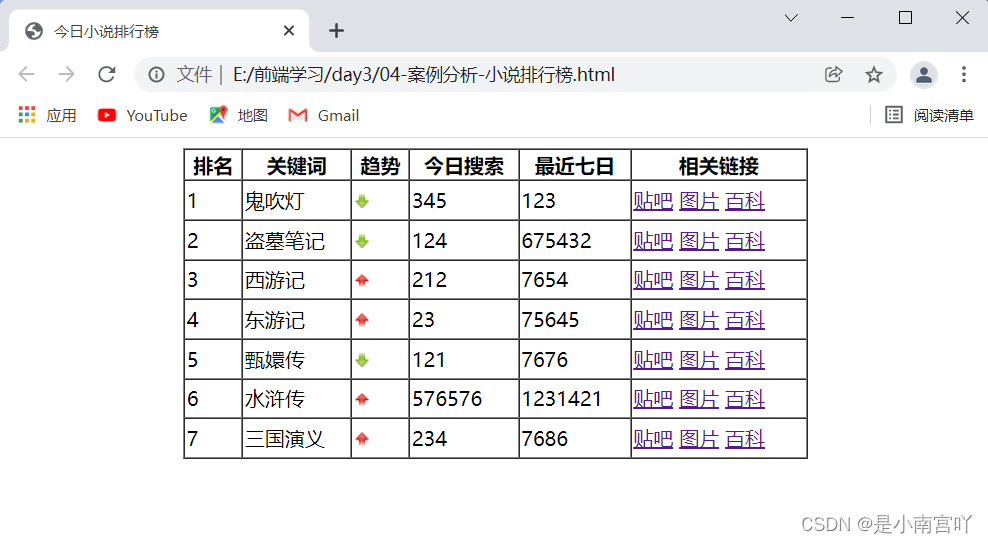Click red up arrow in 东游记 row
Viewport: 988px width, 544px height.
[x=362, y=320]
